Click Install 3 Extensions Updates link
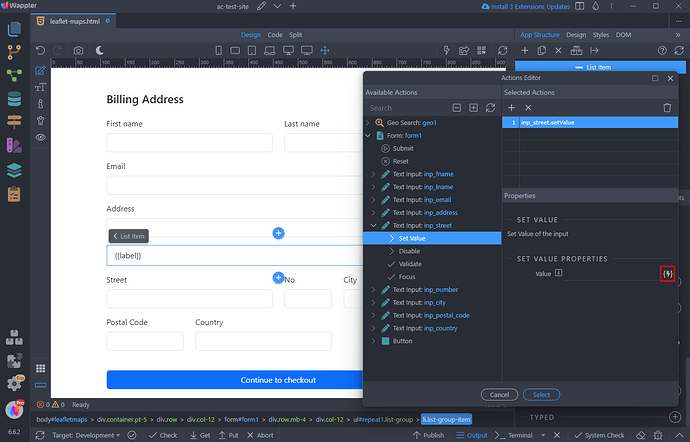The image size is (690, 442). [526, 7]
